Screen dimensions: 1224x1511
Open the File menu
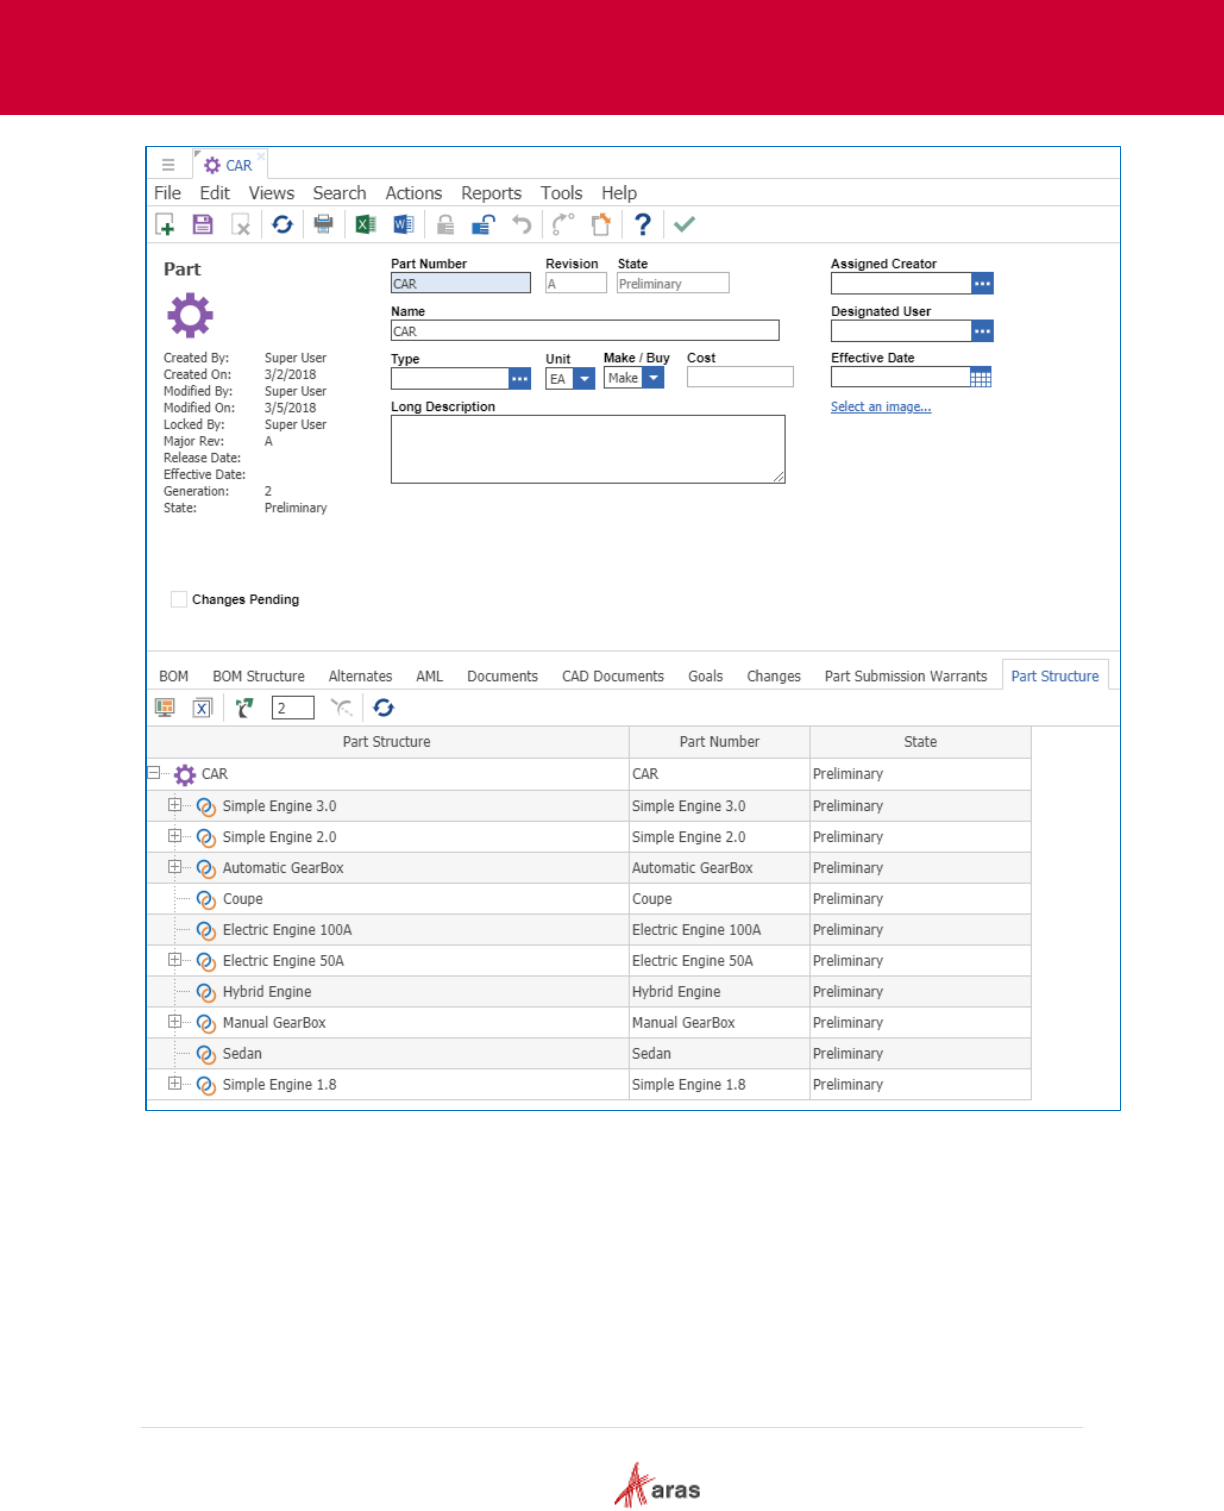click(168, 193)
